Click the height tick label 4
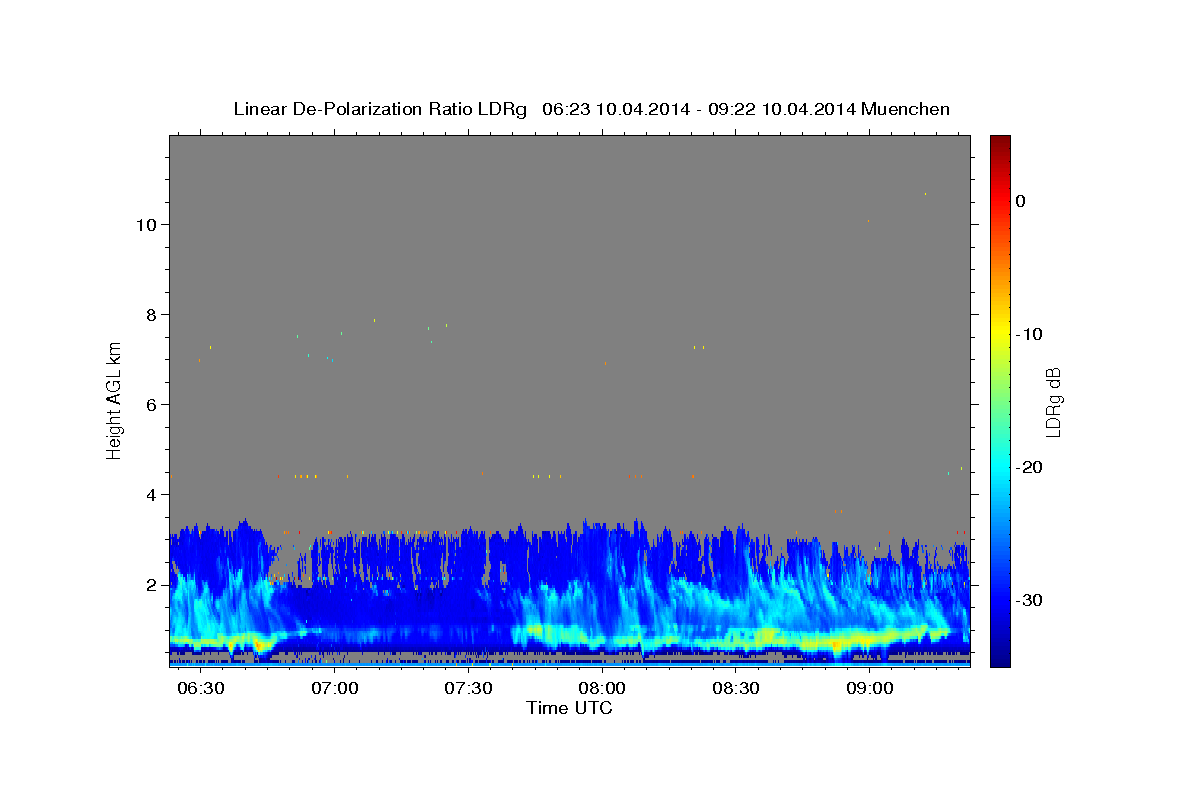Screen dimensions: 1200x800 pyautogui.click(x=153, y=495)
